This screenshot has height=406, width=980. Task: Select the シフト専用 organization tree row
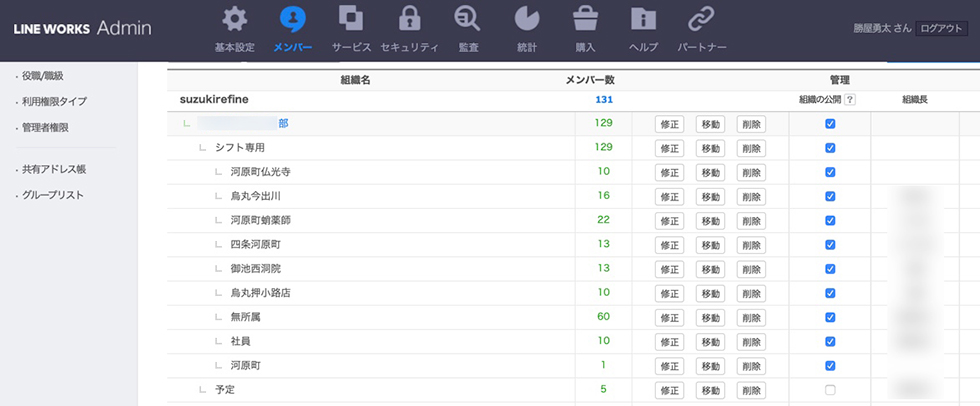[x=240, y=148]
